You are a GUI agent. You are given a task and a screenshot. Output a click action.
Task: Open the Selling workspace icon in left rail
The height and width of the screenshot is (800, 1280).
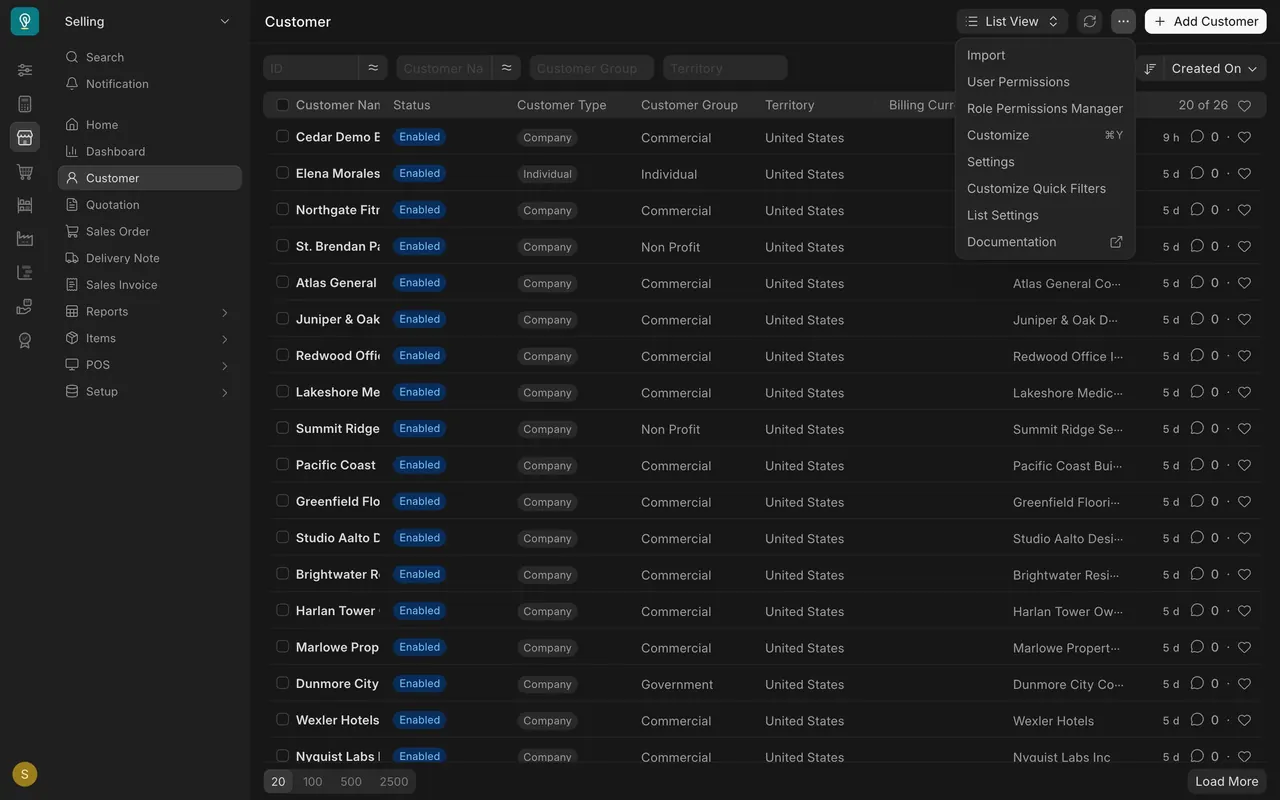(25, 137)
